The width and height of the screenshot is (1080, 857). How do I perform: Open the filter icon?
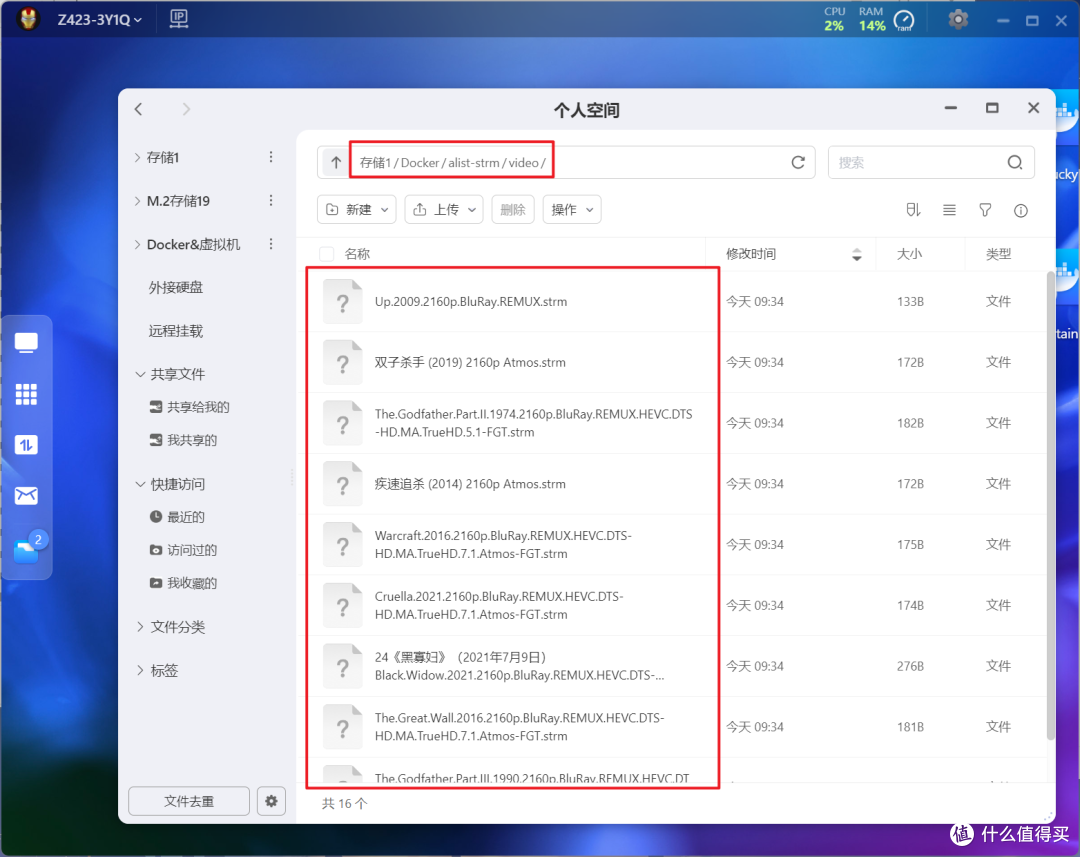coord(985,210)
